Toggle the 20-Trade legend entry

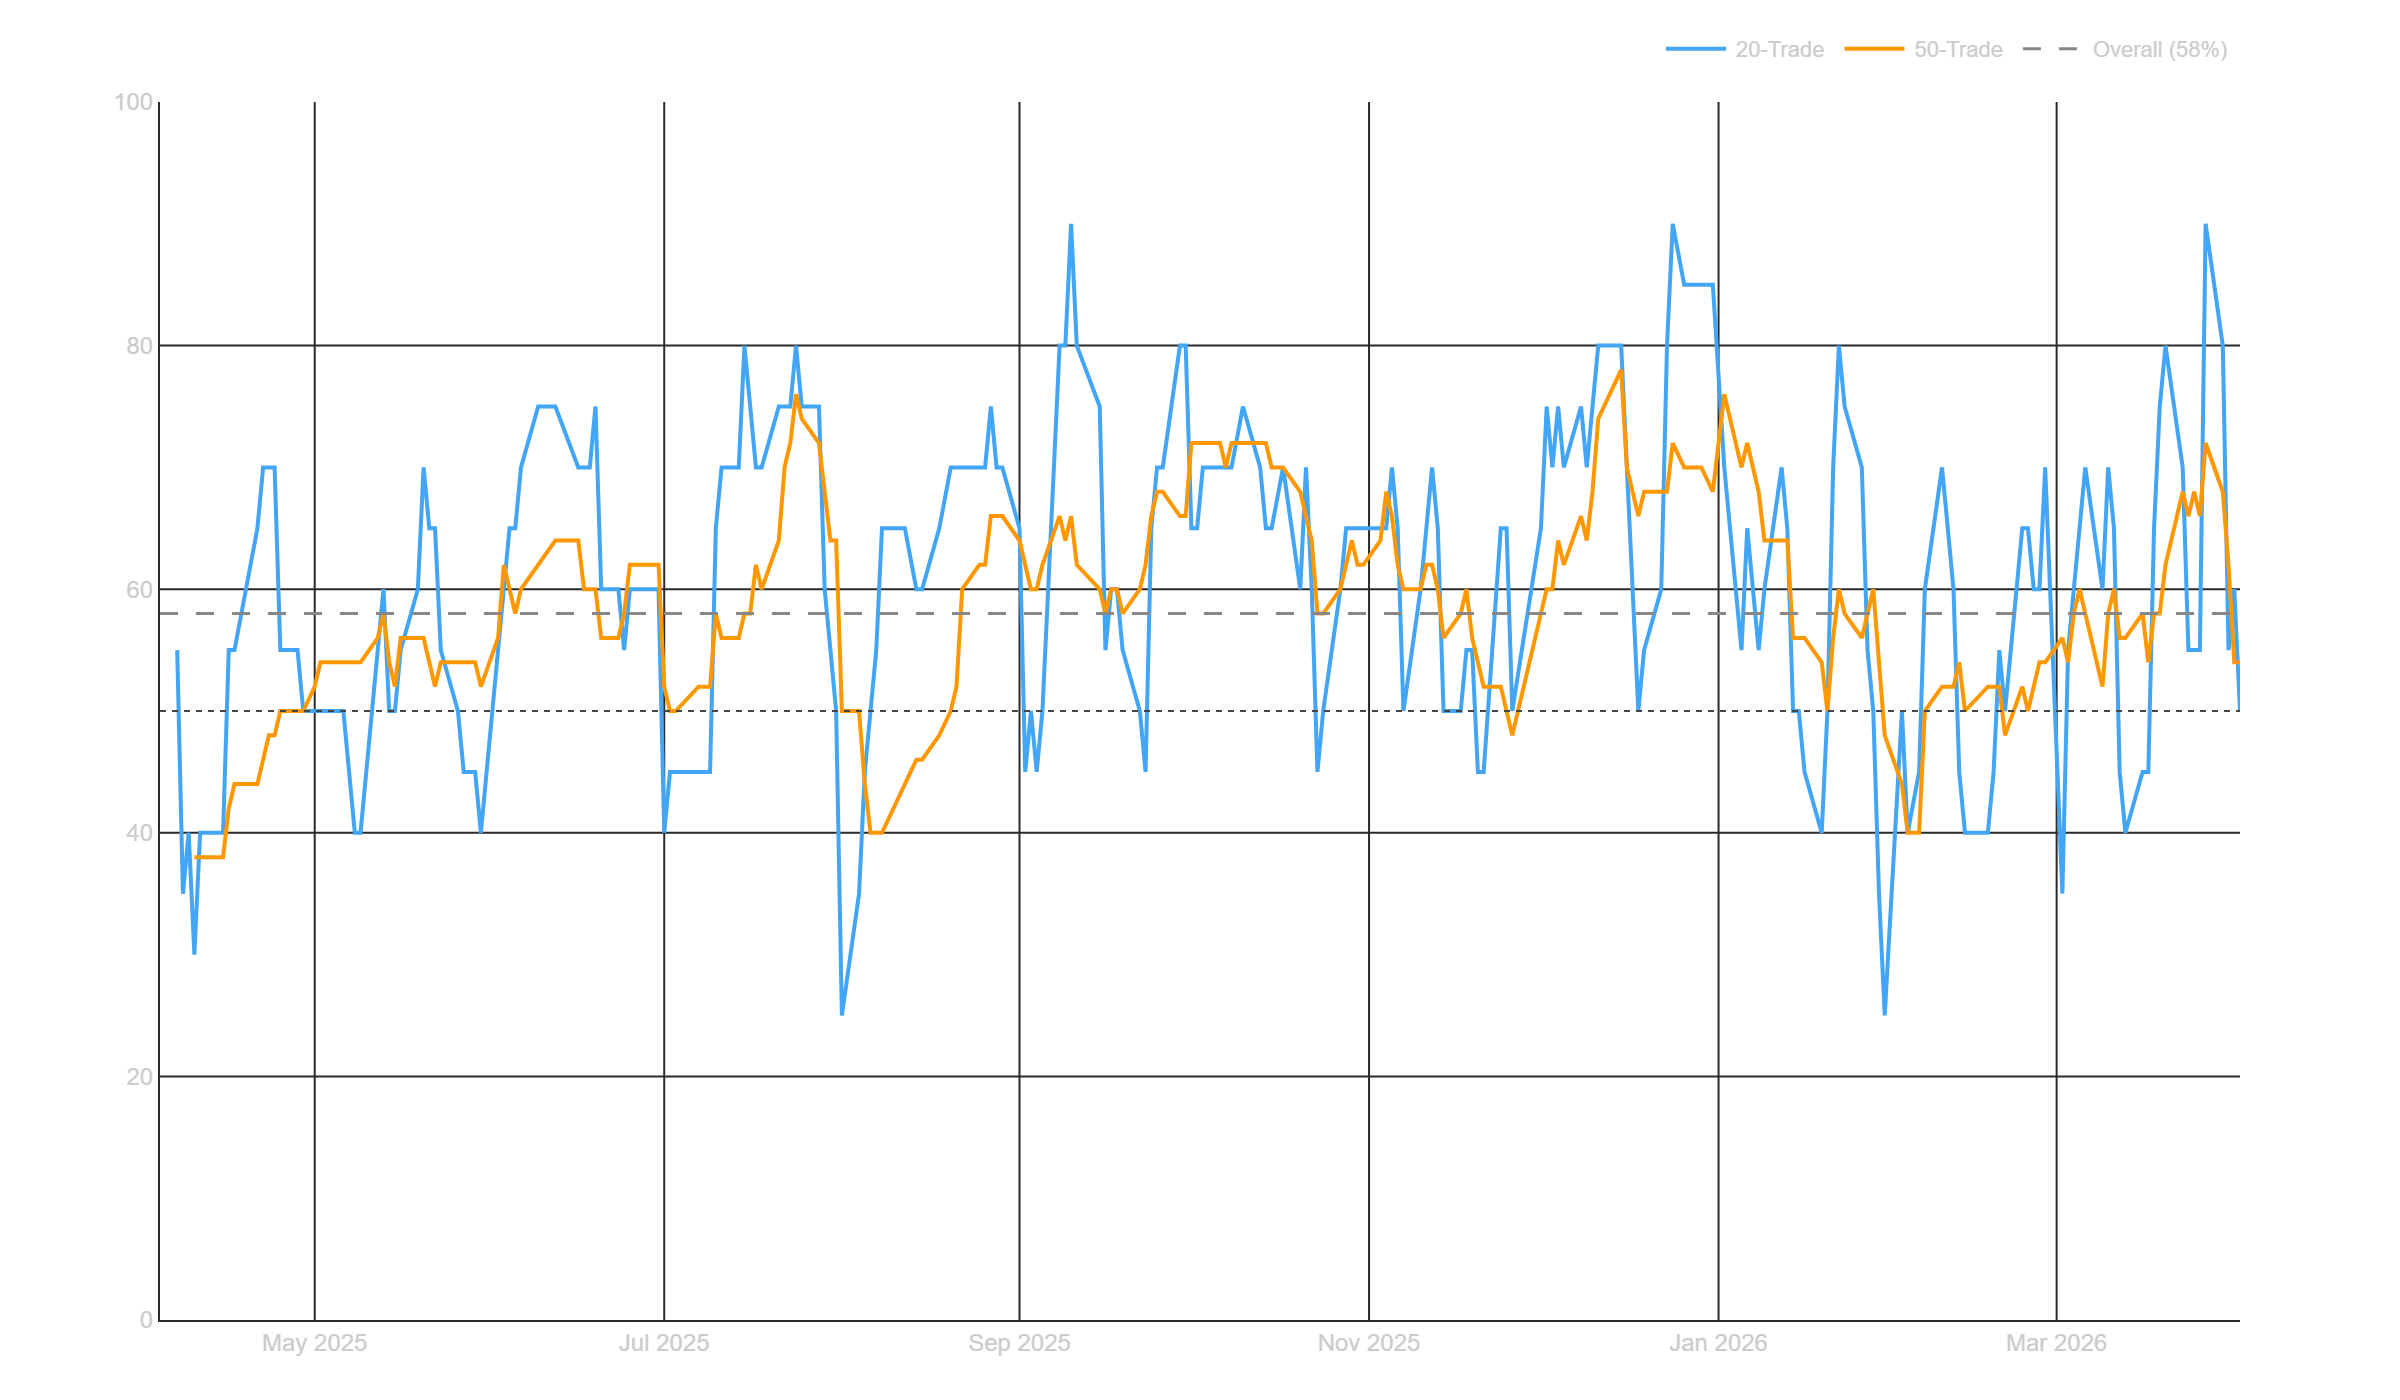click(x=1778, y=50)
